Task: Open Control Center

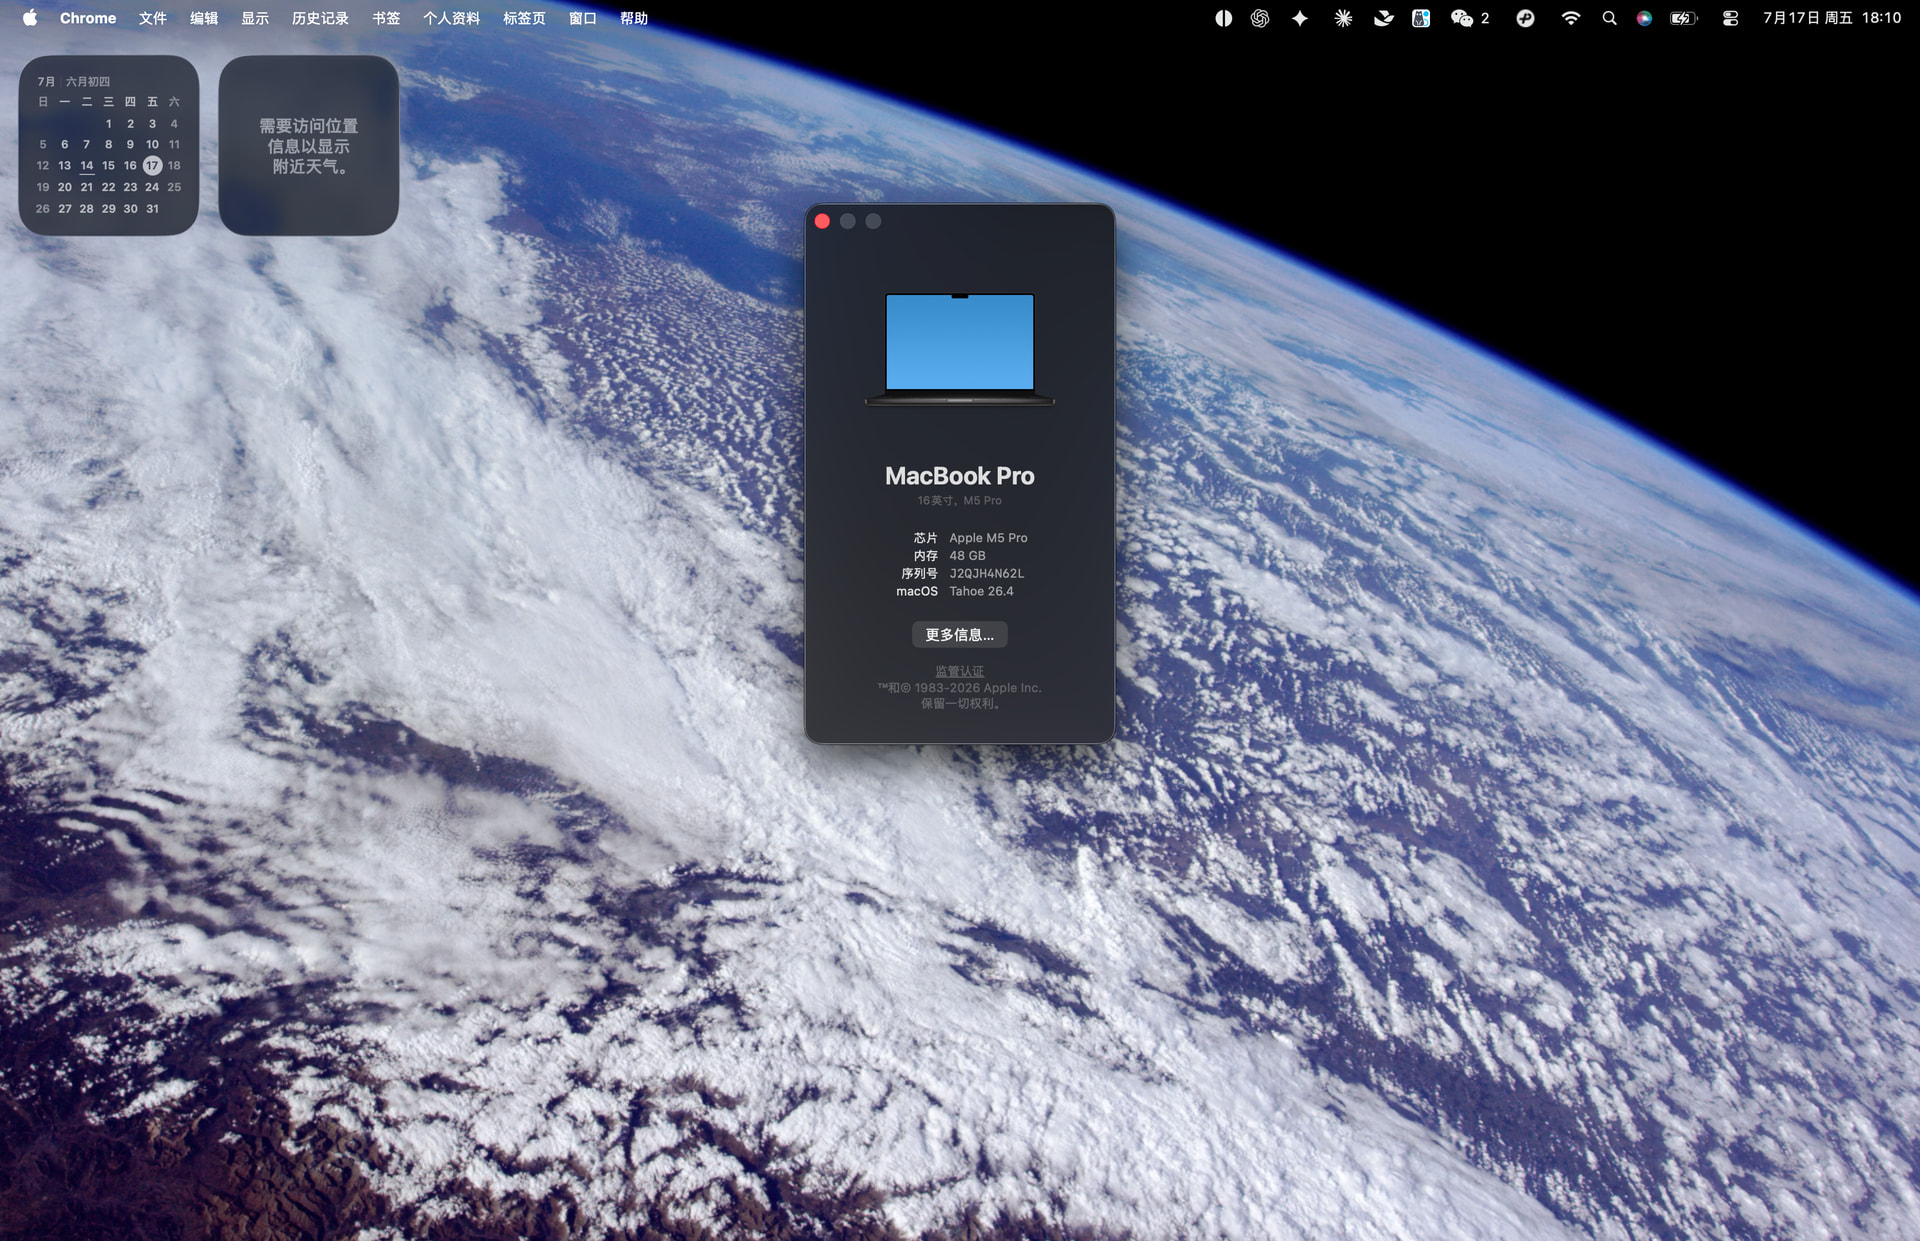Action: point(1731,18)
